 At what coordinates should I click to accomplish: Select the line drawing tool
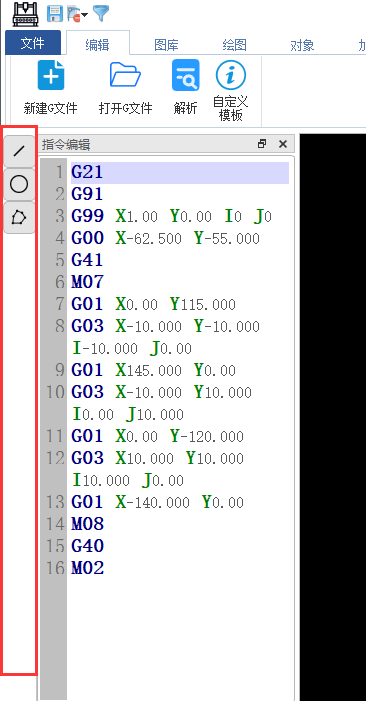point(19,151)
